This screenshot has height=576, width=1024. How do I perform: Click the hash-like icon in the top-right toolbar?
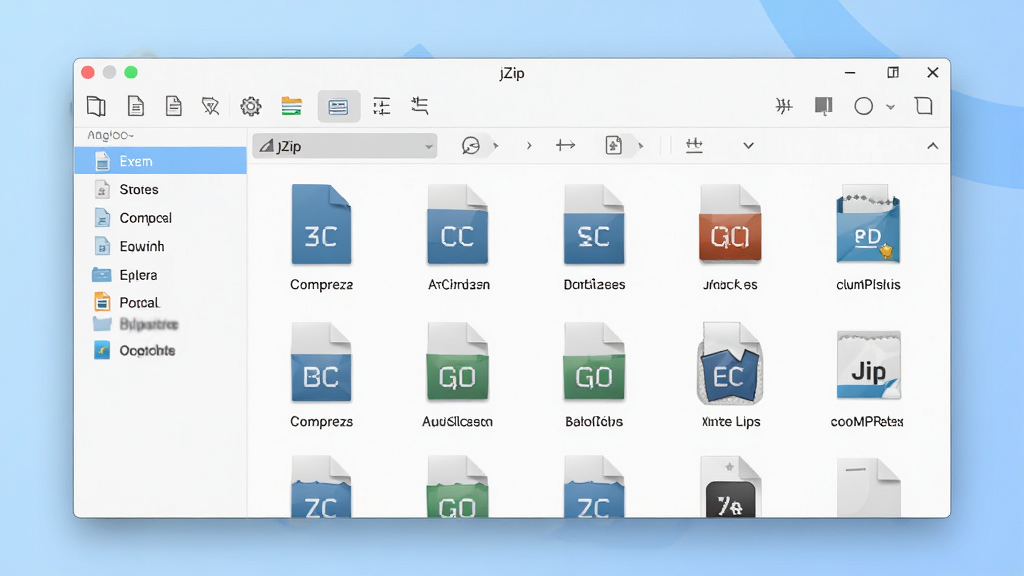pyautogui.click(x=784, y=106)
